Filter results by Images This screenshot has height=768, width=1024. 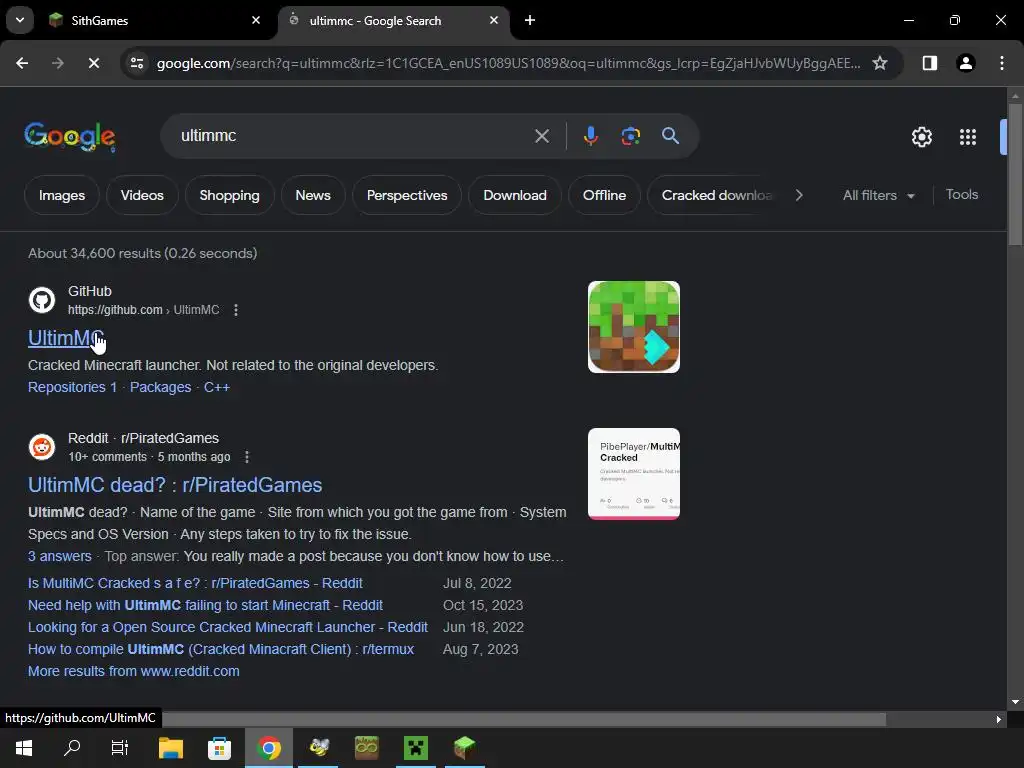[61, 195]
